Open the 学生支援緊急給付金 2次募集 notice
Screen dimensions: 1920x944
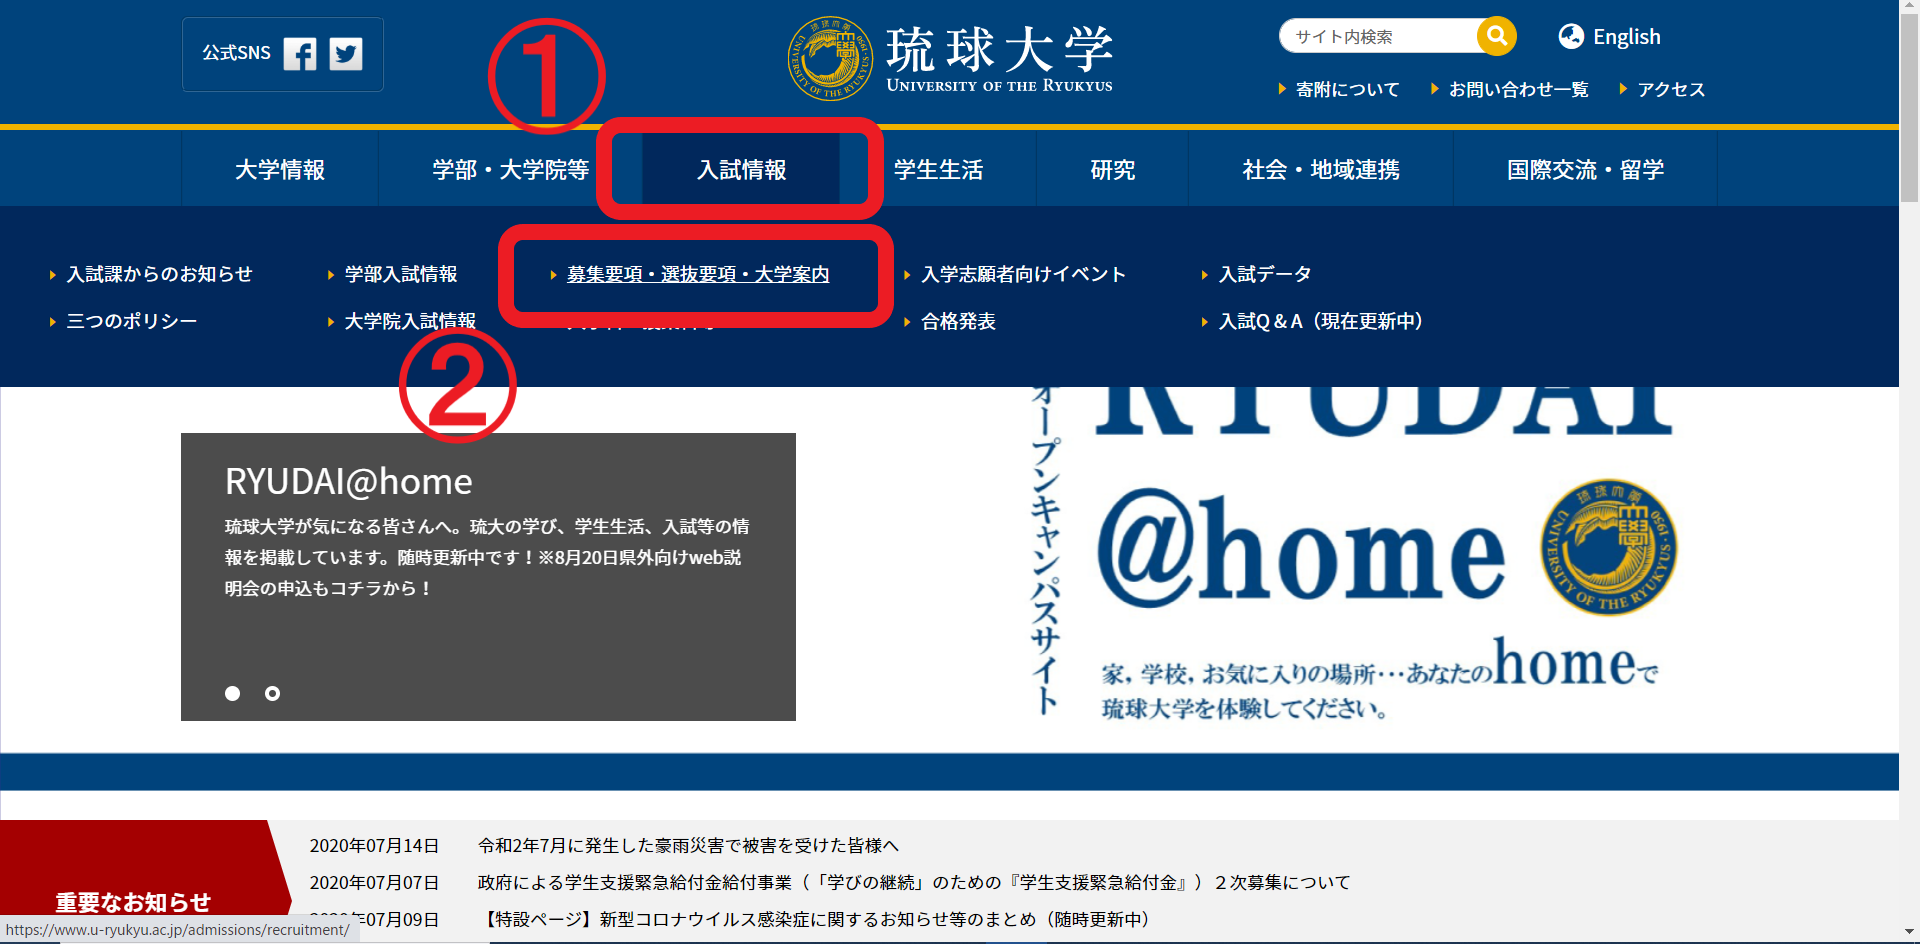coord(914,883)
